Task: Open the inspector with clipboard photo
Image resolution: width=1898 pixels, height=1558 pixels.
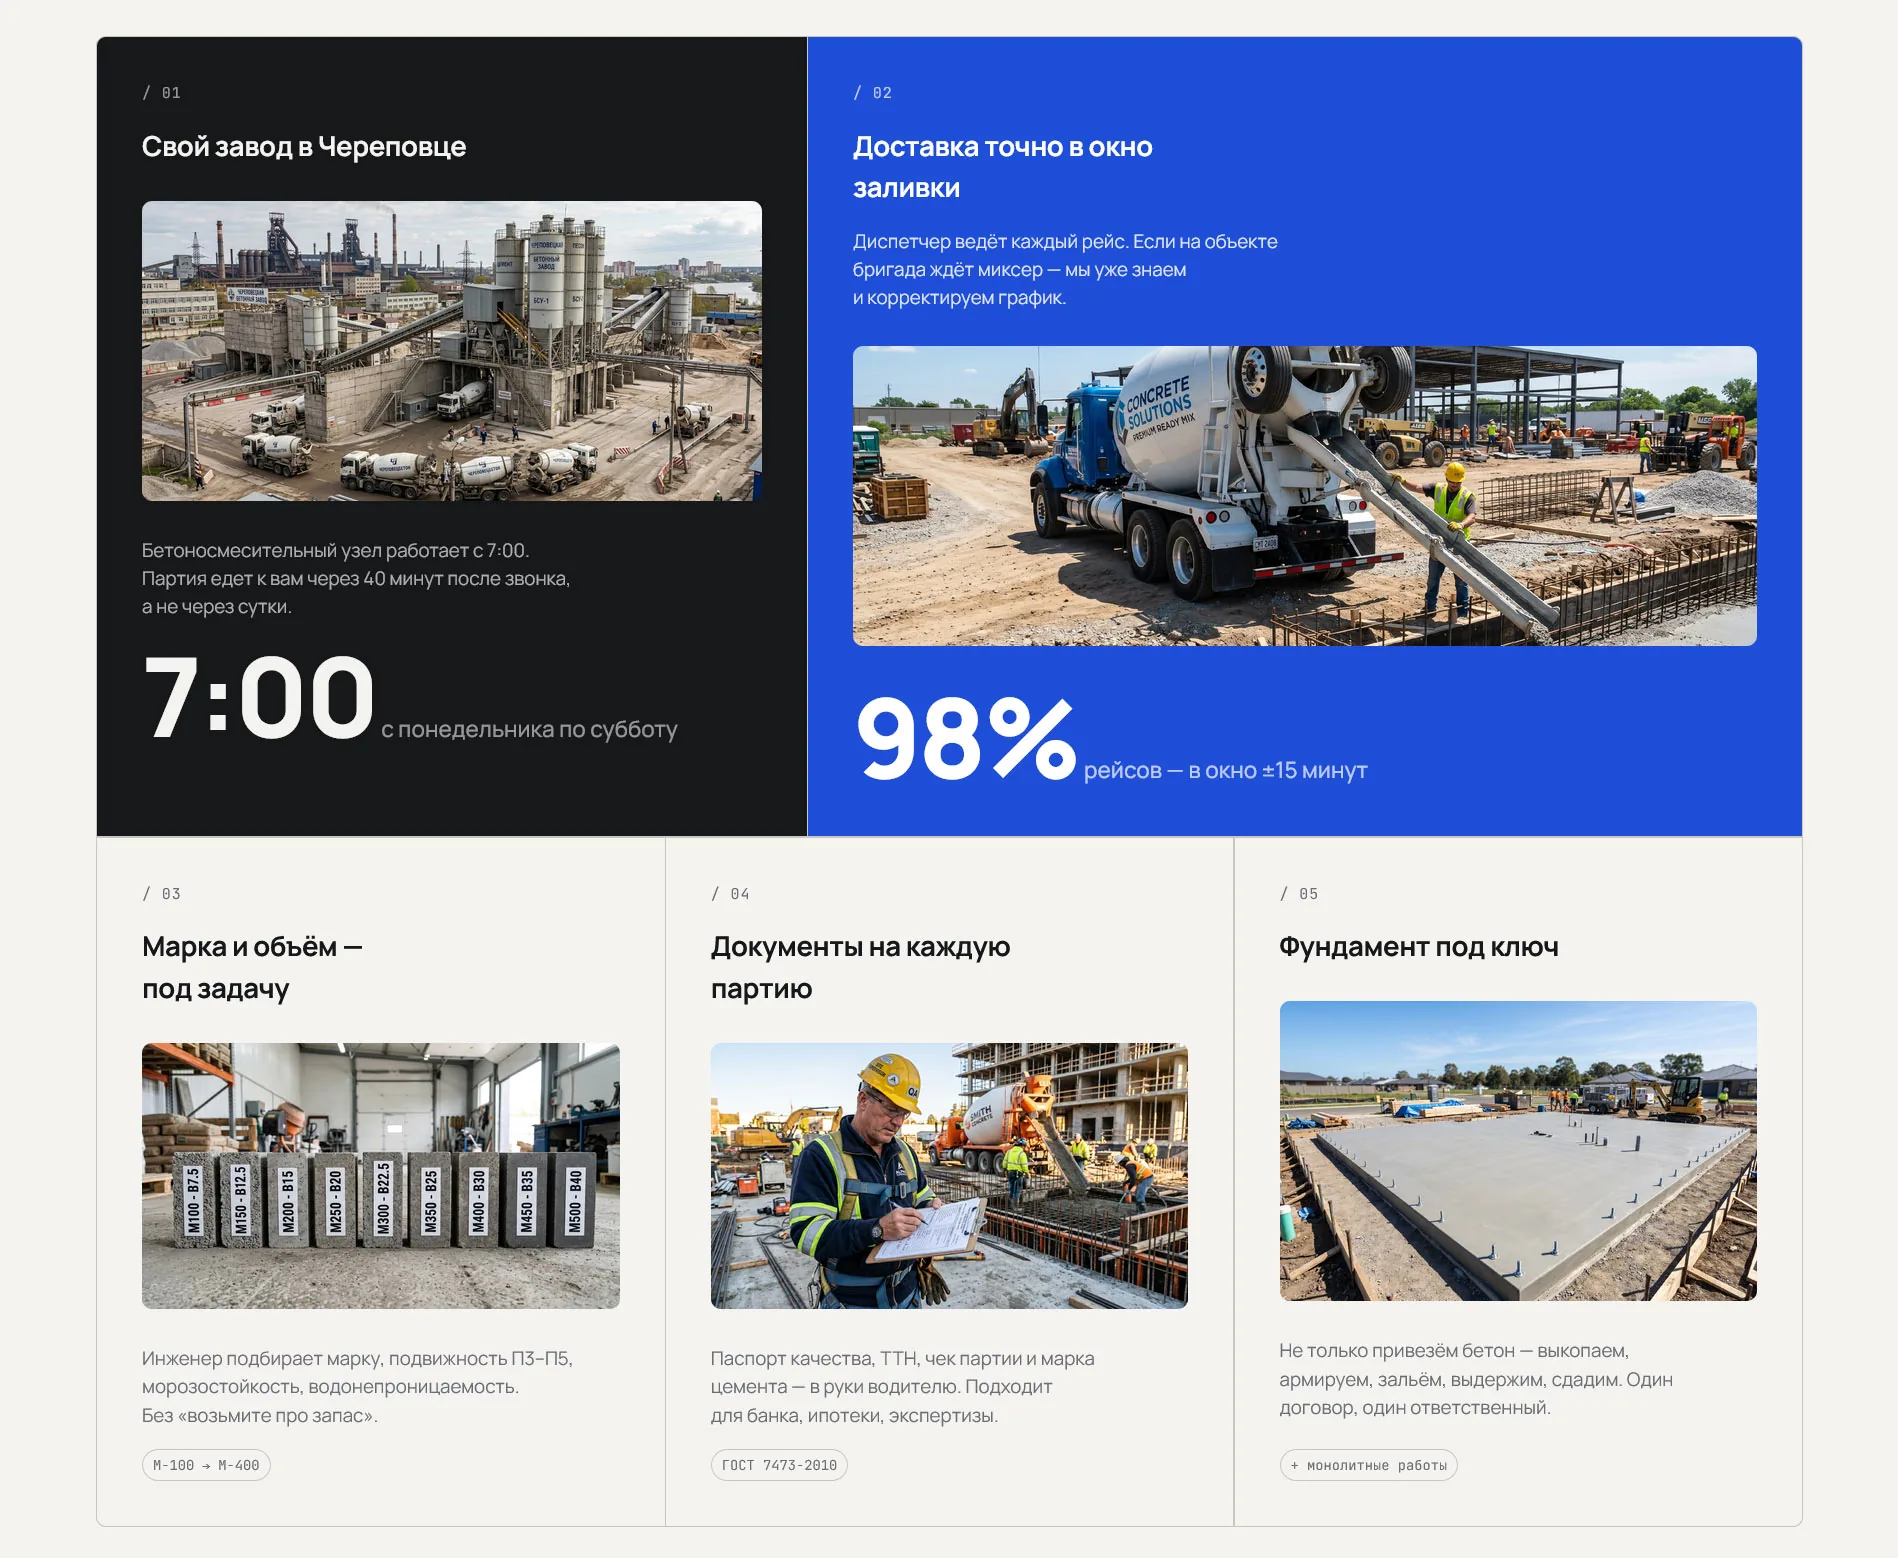Action: pos(949,1176)
